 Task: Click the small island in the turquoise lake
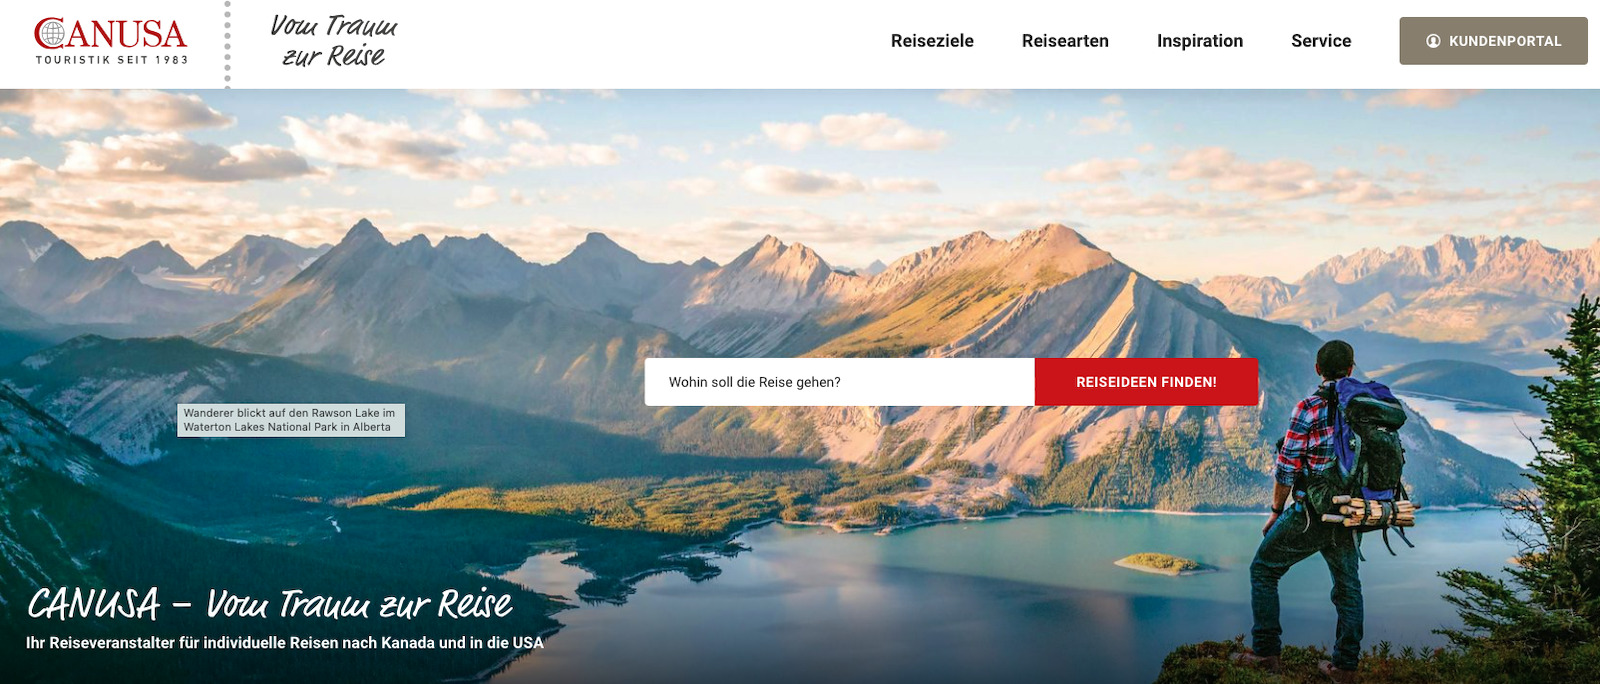pyautogui.click(x=1157, y=563)
